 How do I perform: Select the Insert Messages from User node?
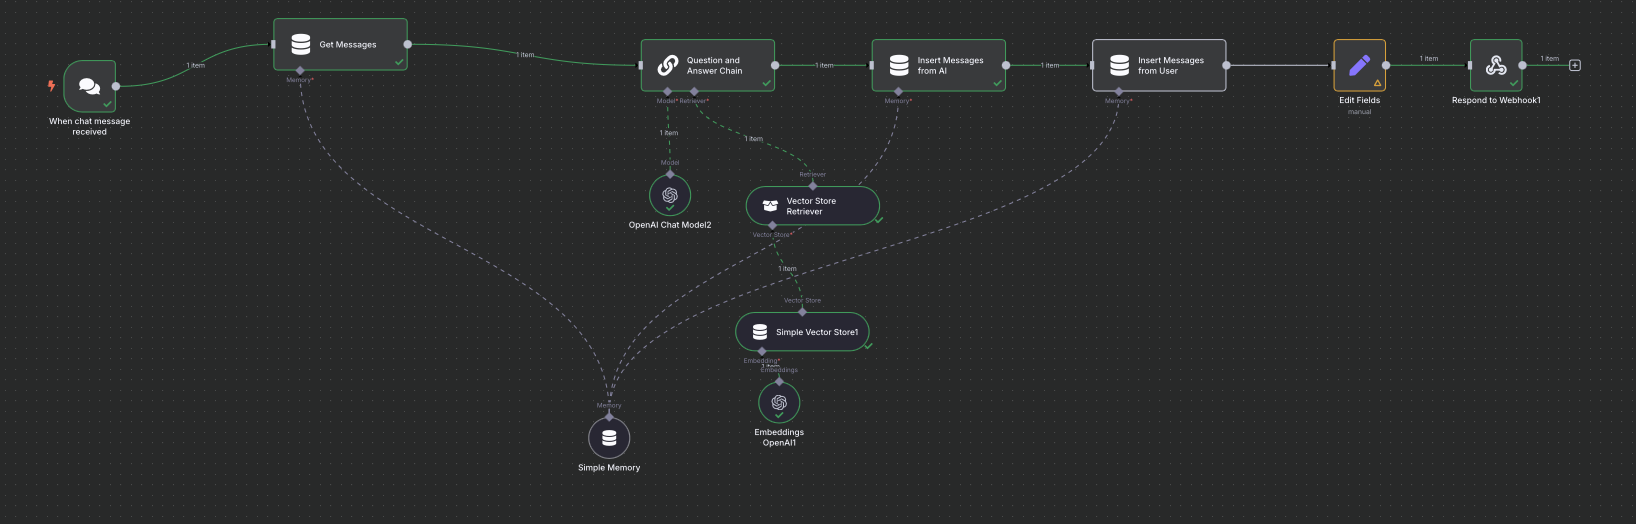click(1159, 65)
